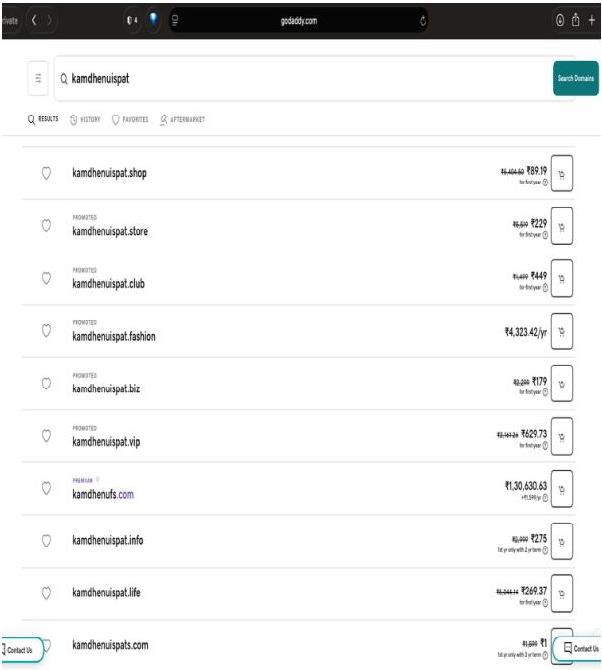Click the Search Domains button
The width and height of the screenshot is (602, 670).
pos(576,78)
